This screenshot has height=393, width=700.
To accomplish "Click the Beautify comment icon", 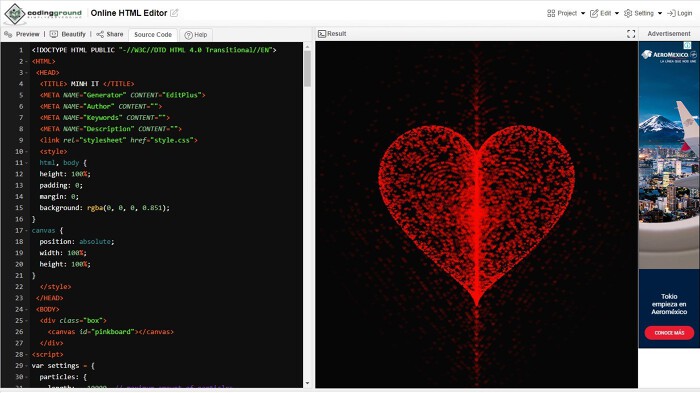I will [54, 34].
